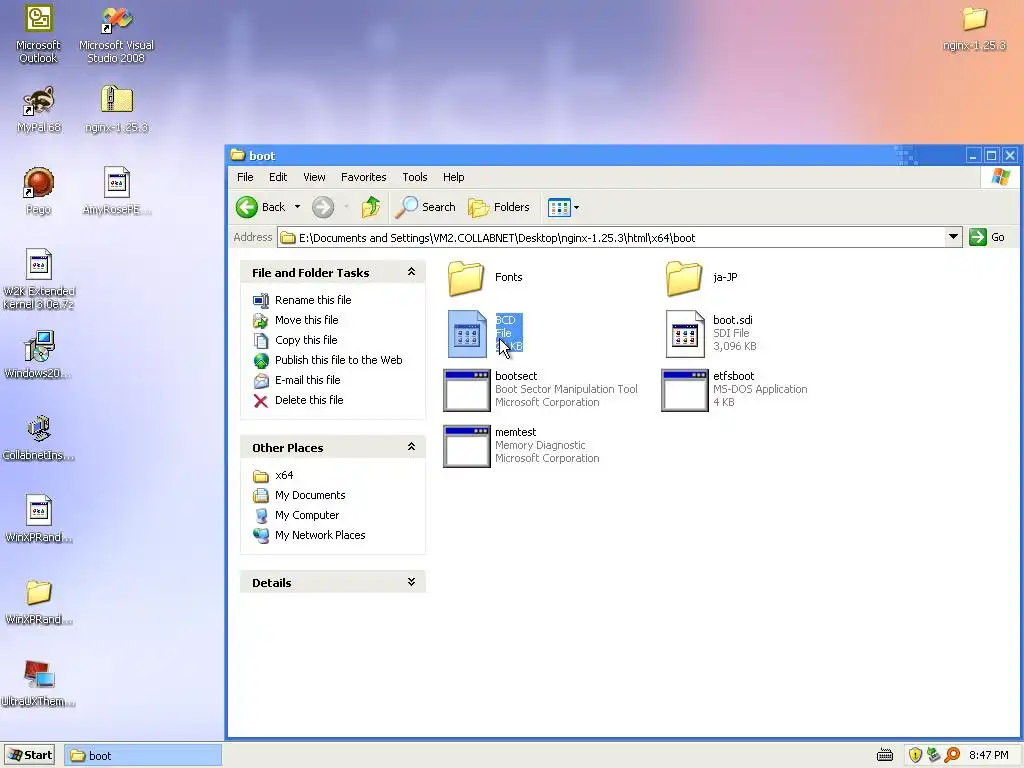Go to the x64 folder link

[x=284, y=475]
